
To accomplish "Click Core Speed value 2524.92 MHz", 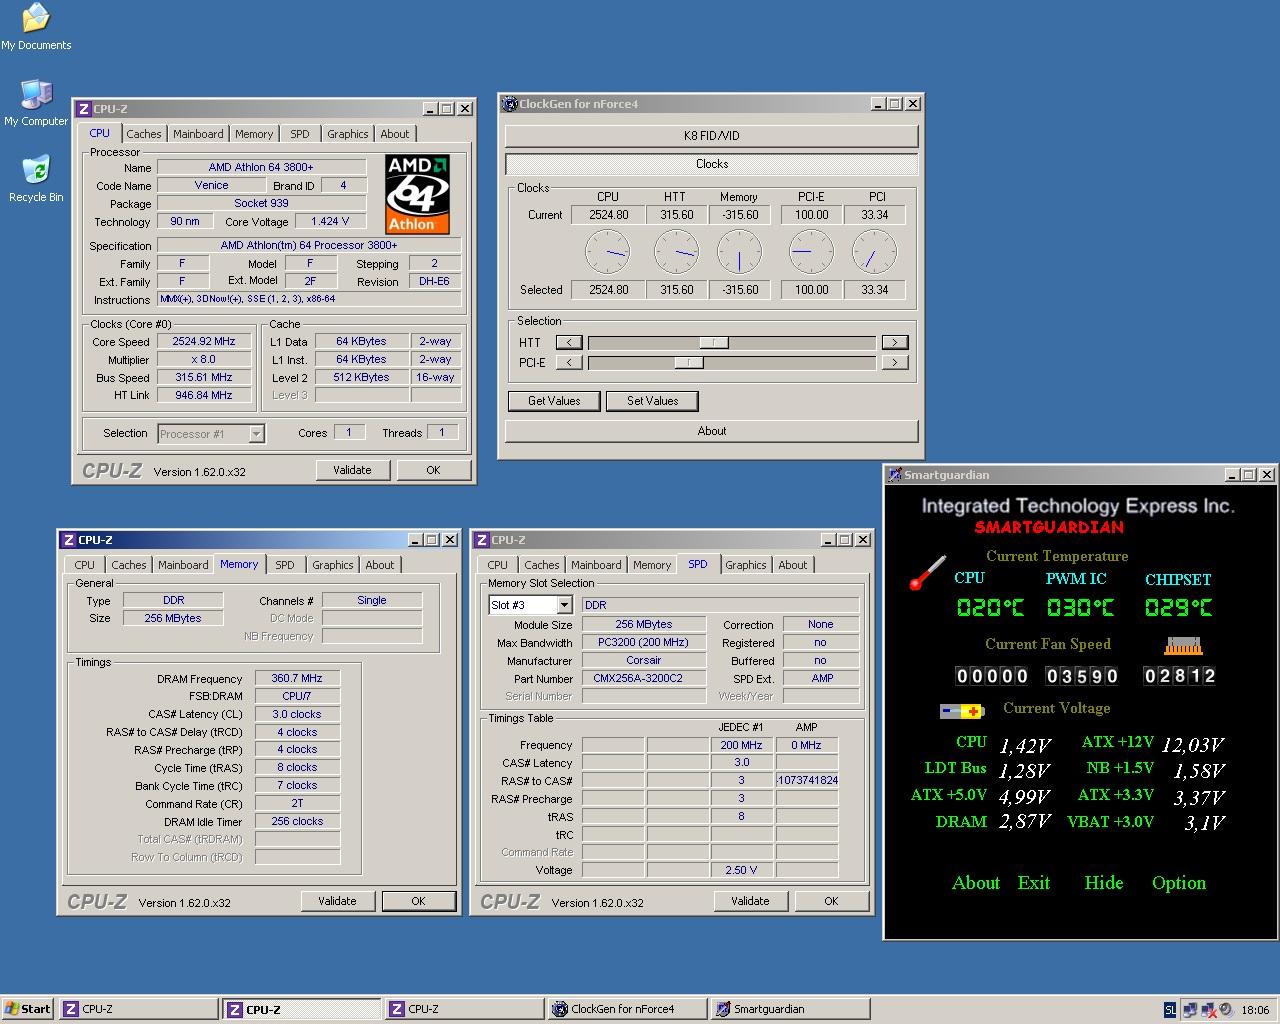I will click(204, 342).
